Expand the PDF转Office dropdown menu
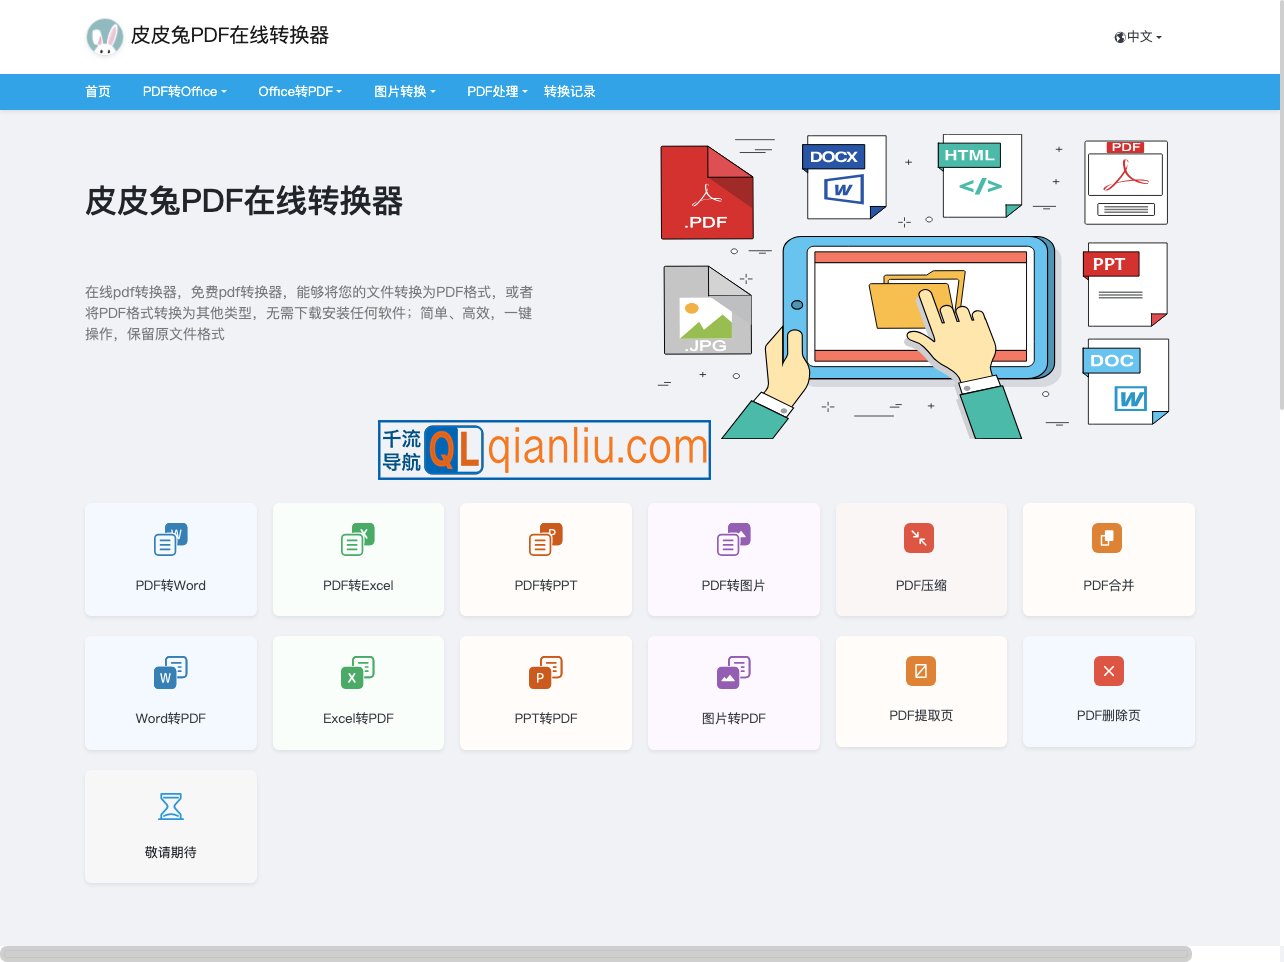Viewport: 1284px width, 962px height. tap(183, 91)
